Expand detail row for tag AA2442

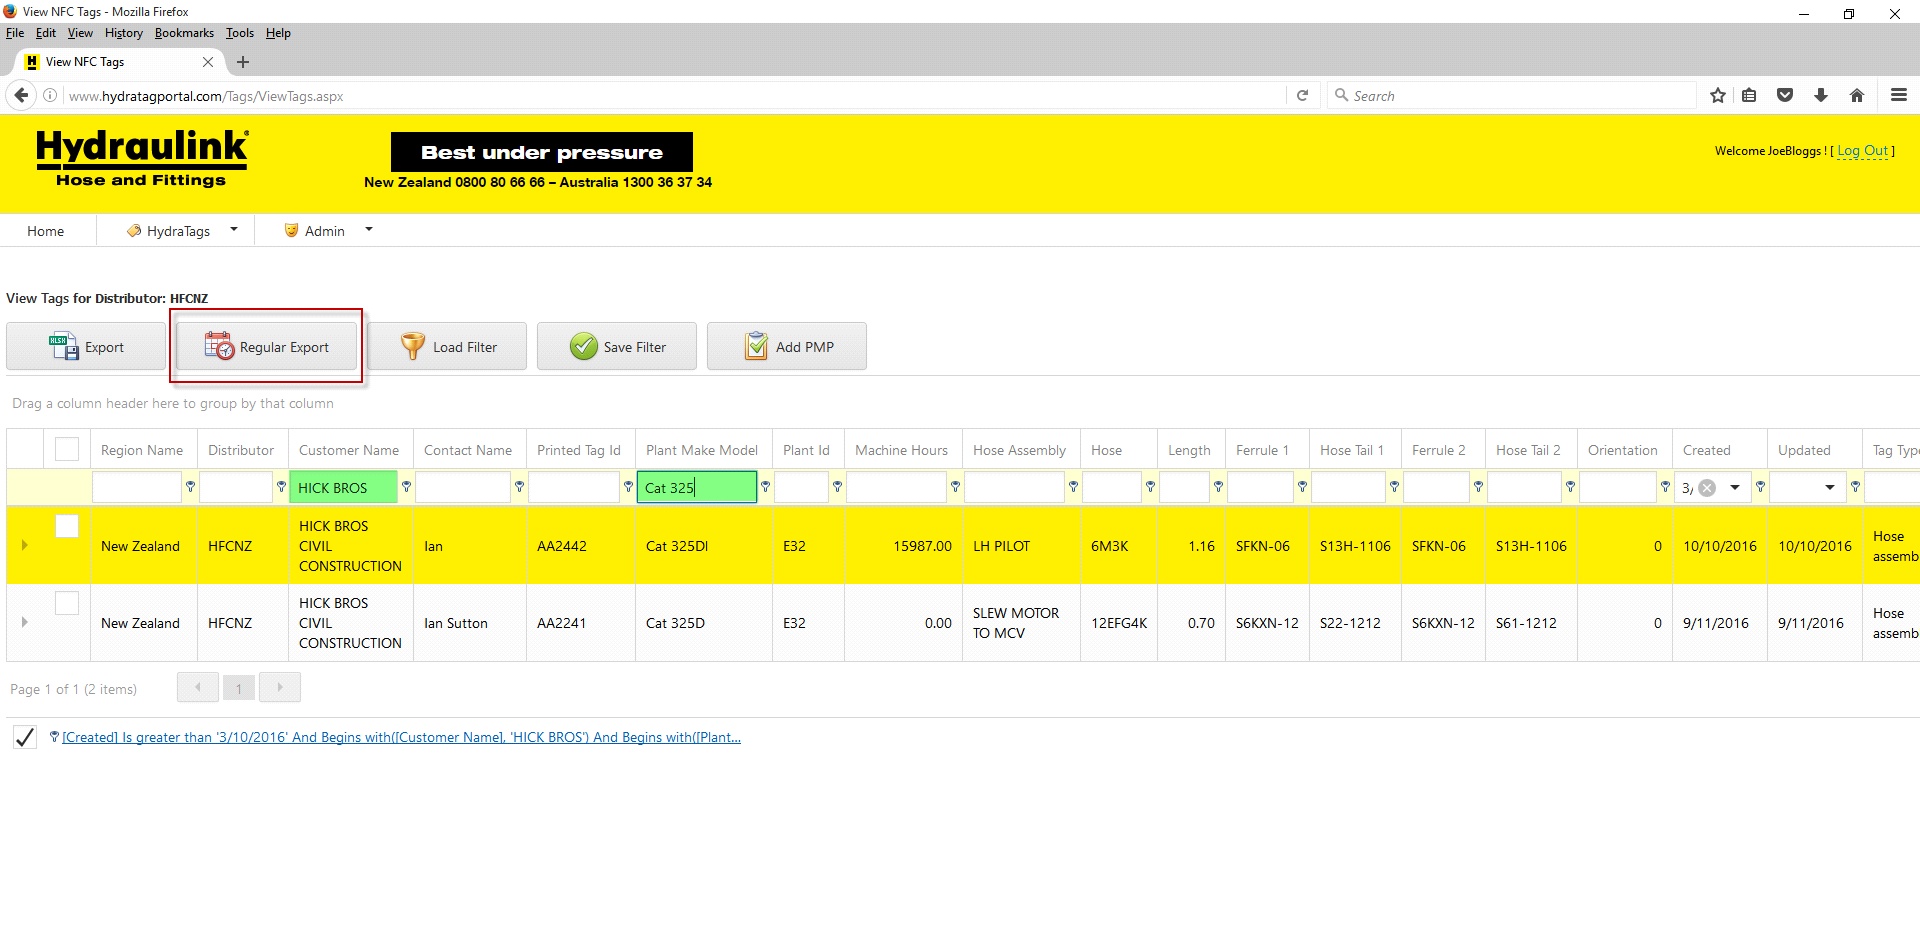pyautogui.click(x=25, y=545)
